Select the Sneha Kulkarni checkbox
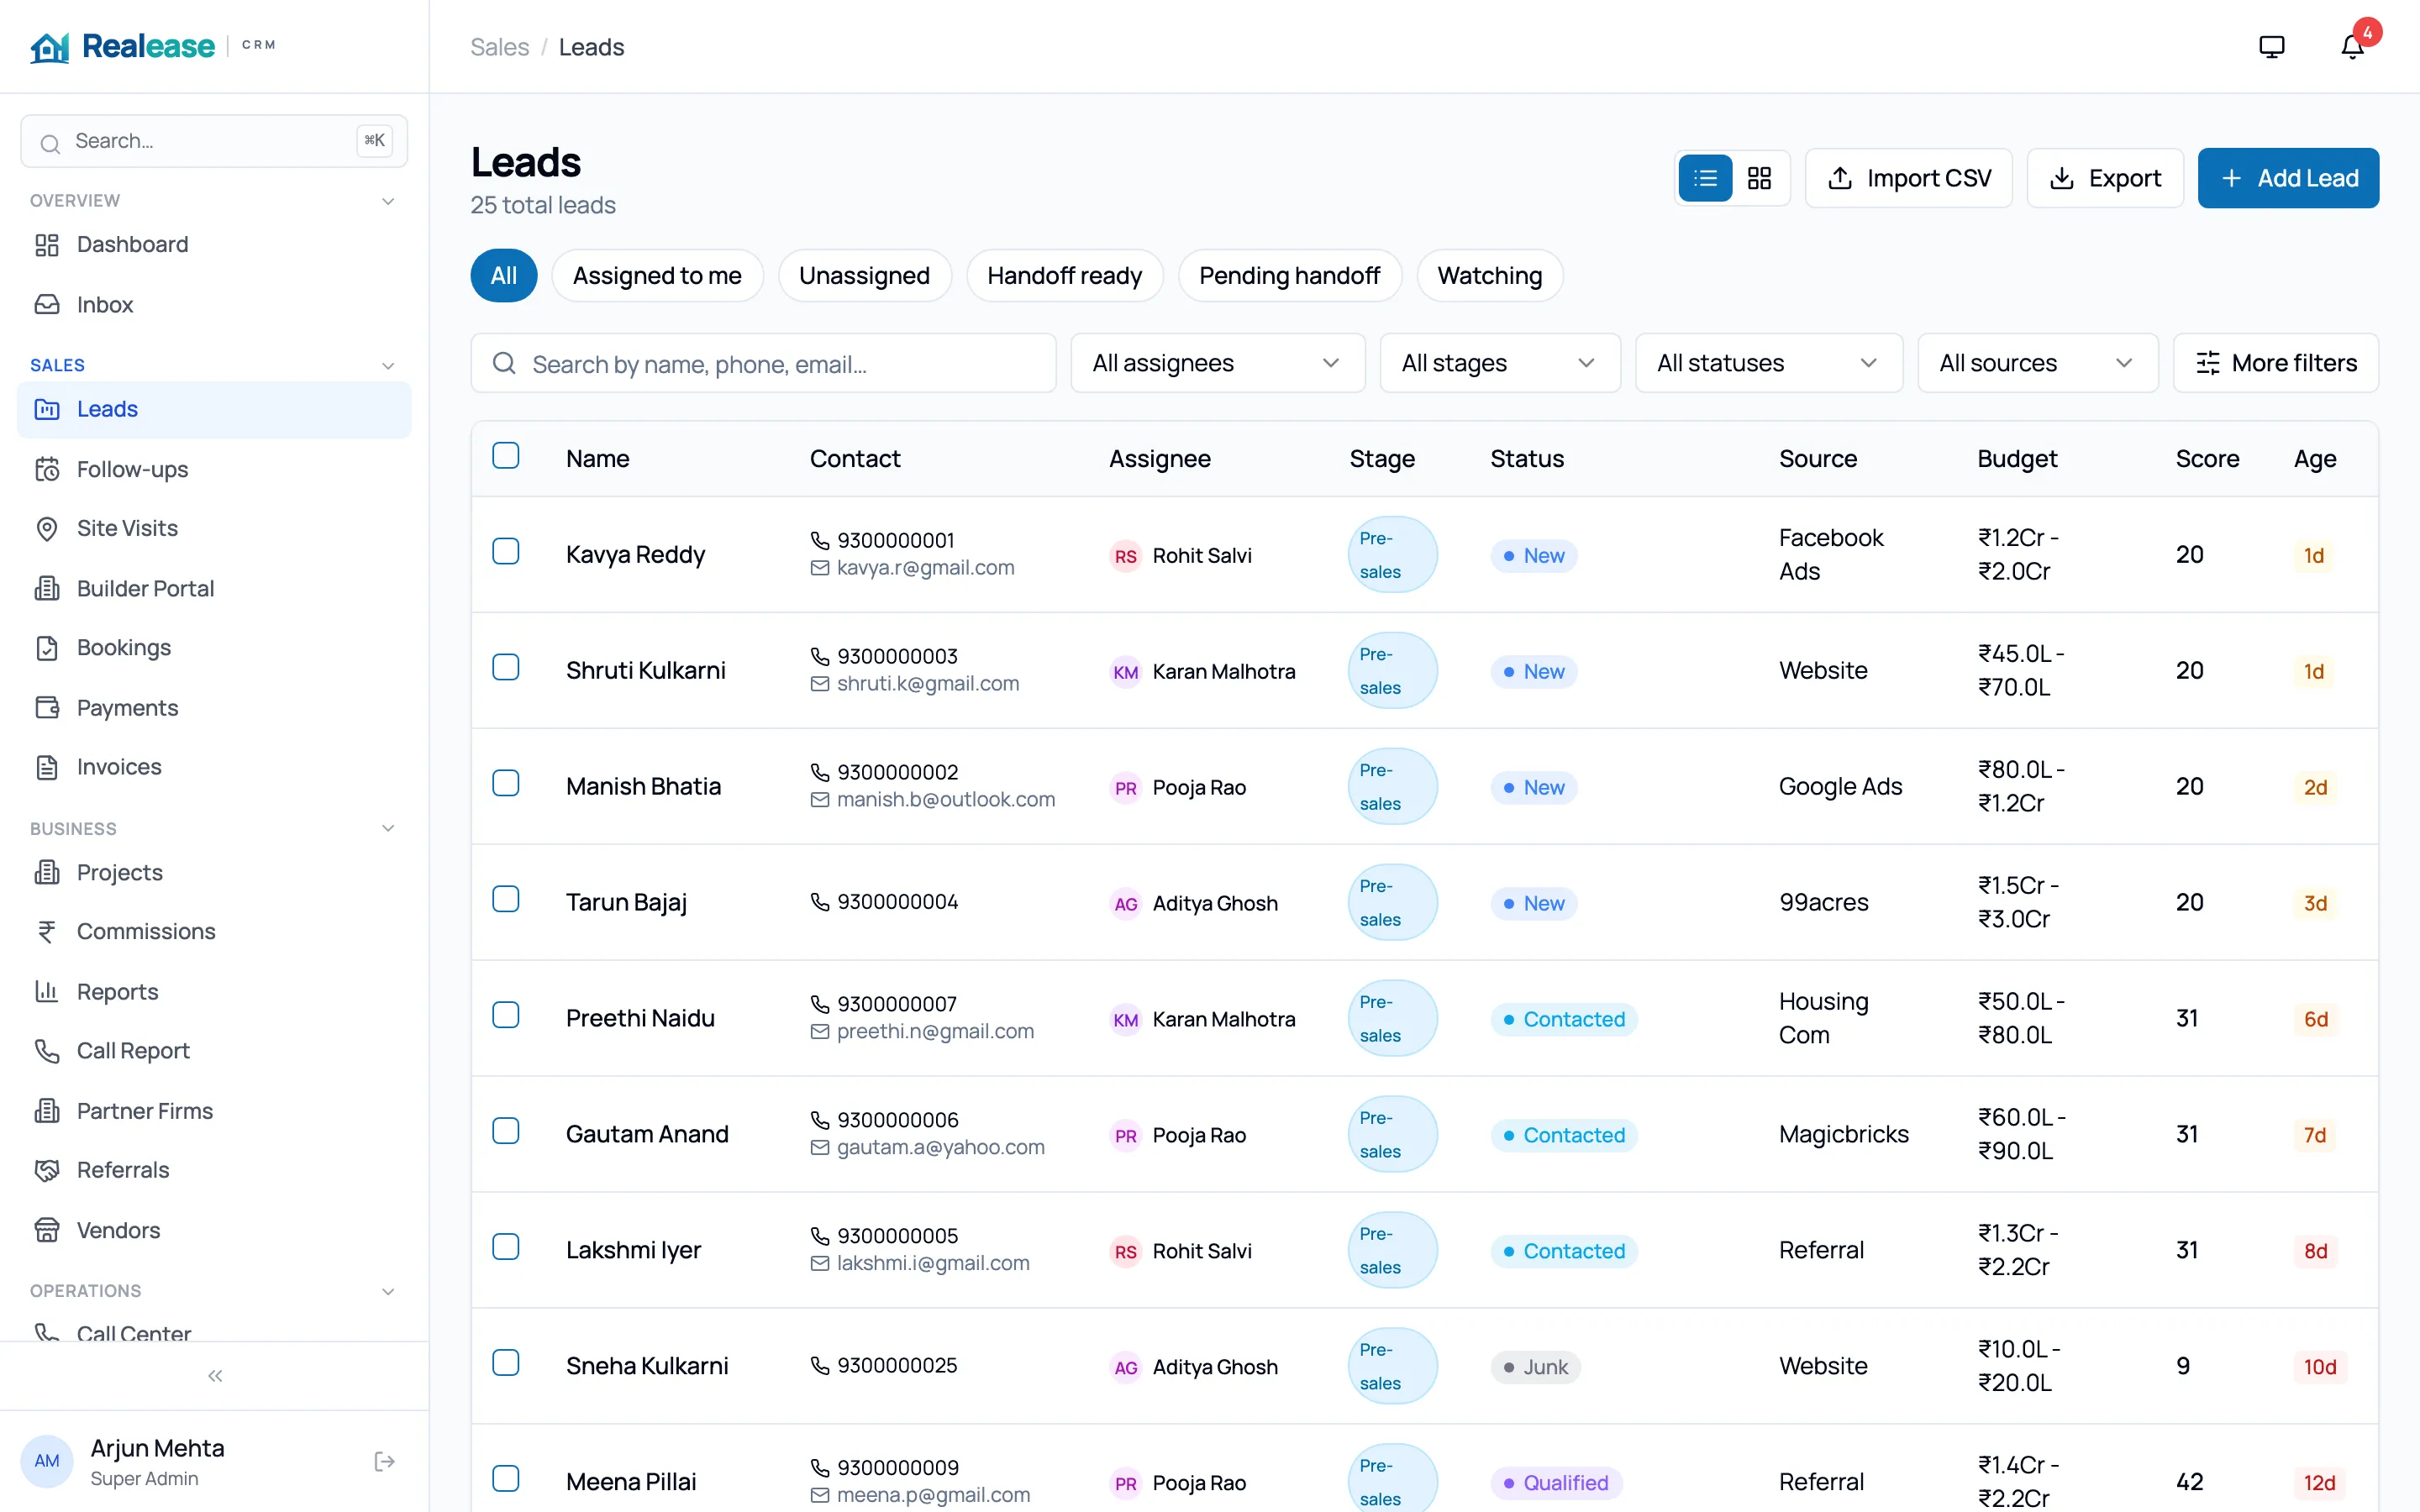The height and width of the screenshot is (1512, 2420). [506, 1364]
